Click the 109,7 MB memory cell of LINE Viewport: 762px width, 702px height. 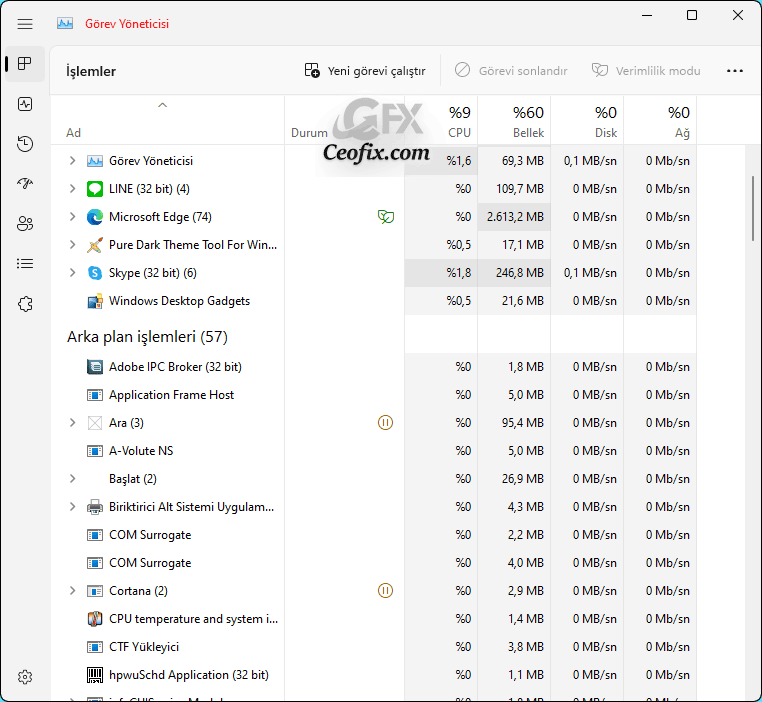514,188
